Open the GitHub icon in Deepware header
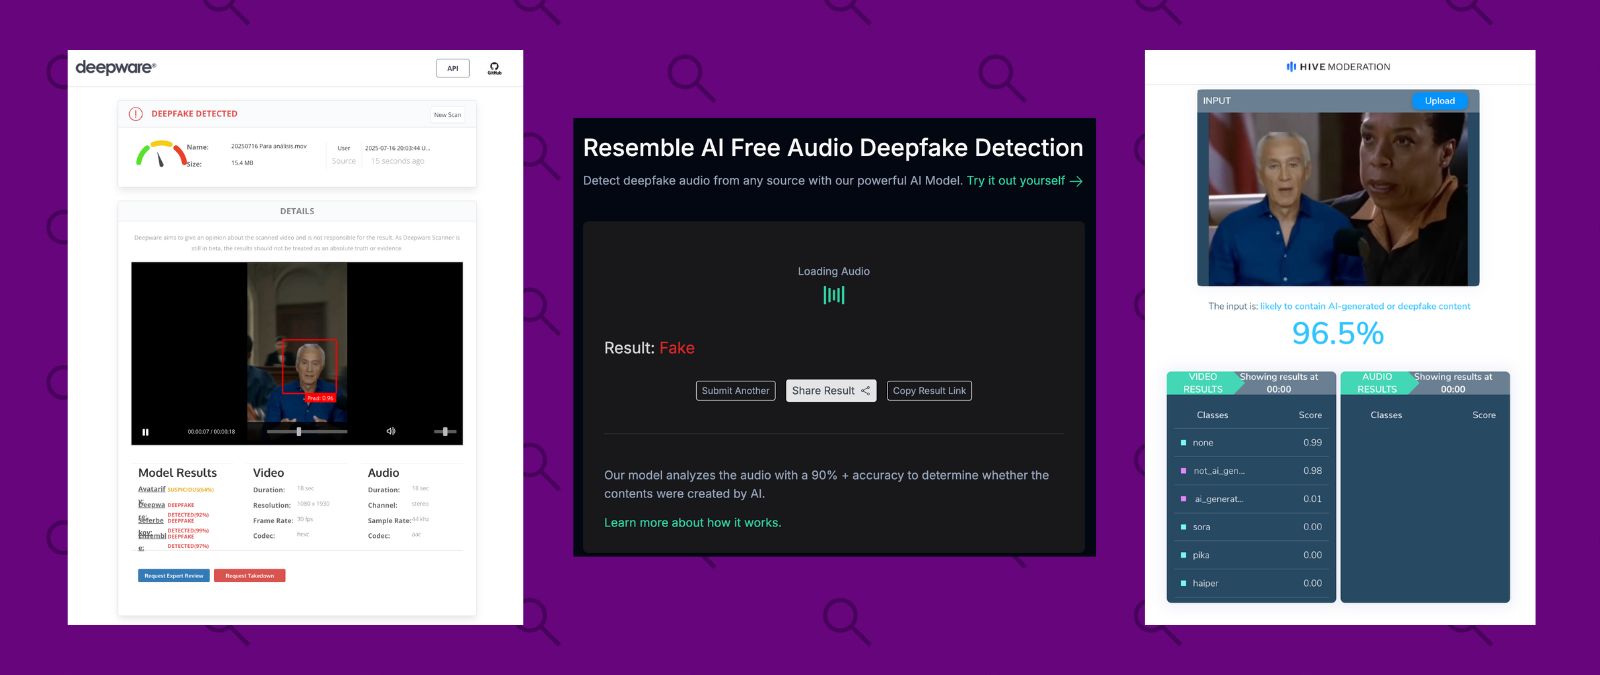Screen dimensions: 1600x675 [494, 68]
